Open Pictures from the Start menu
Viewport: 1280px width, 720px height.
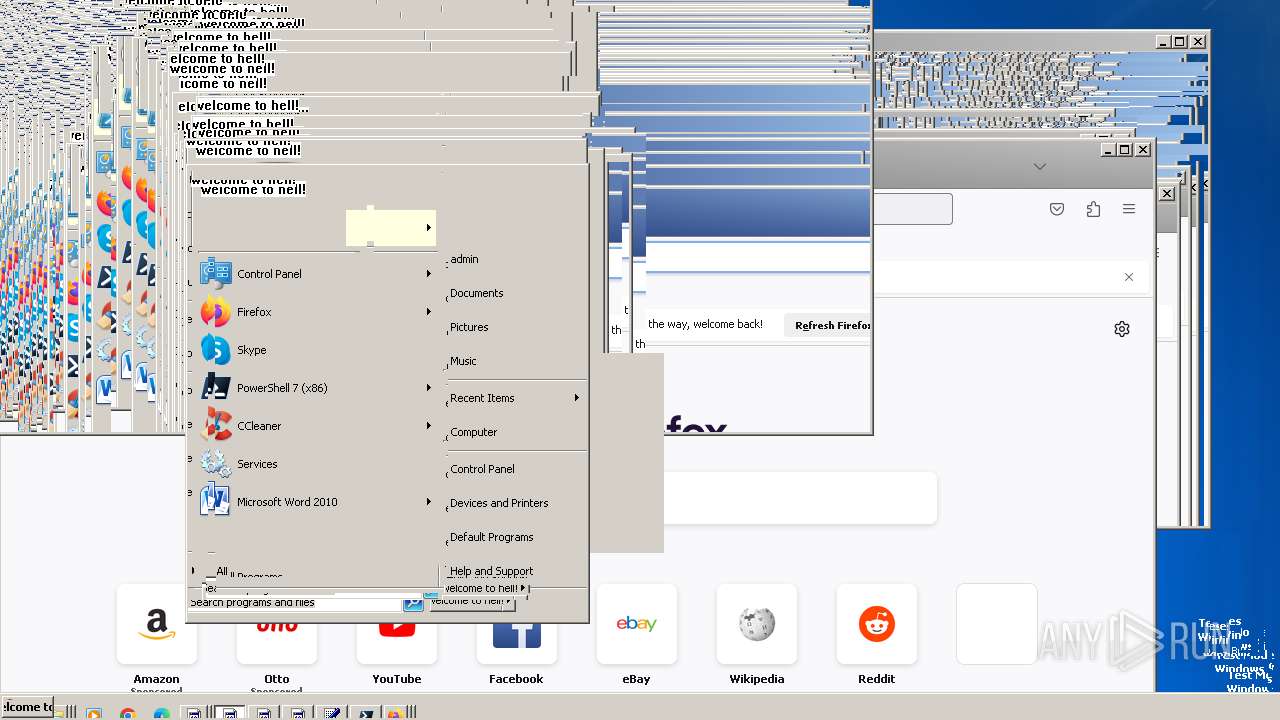click(469, 327)
